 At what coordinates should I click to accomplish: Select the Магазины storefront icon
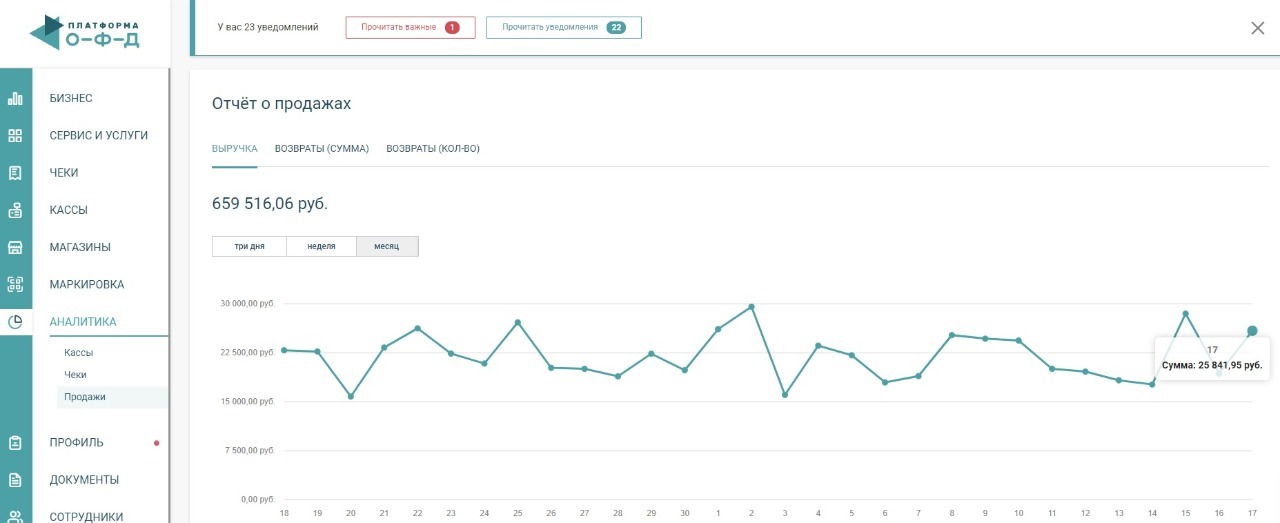(x=15, y=247)
